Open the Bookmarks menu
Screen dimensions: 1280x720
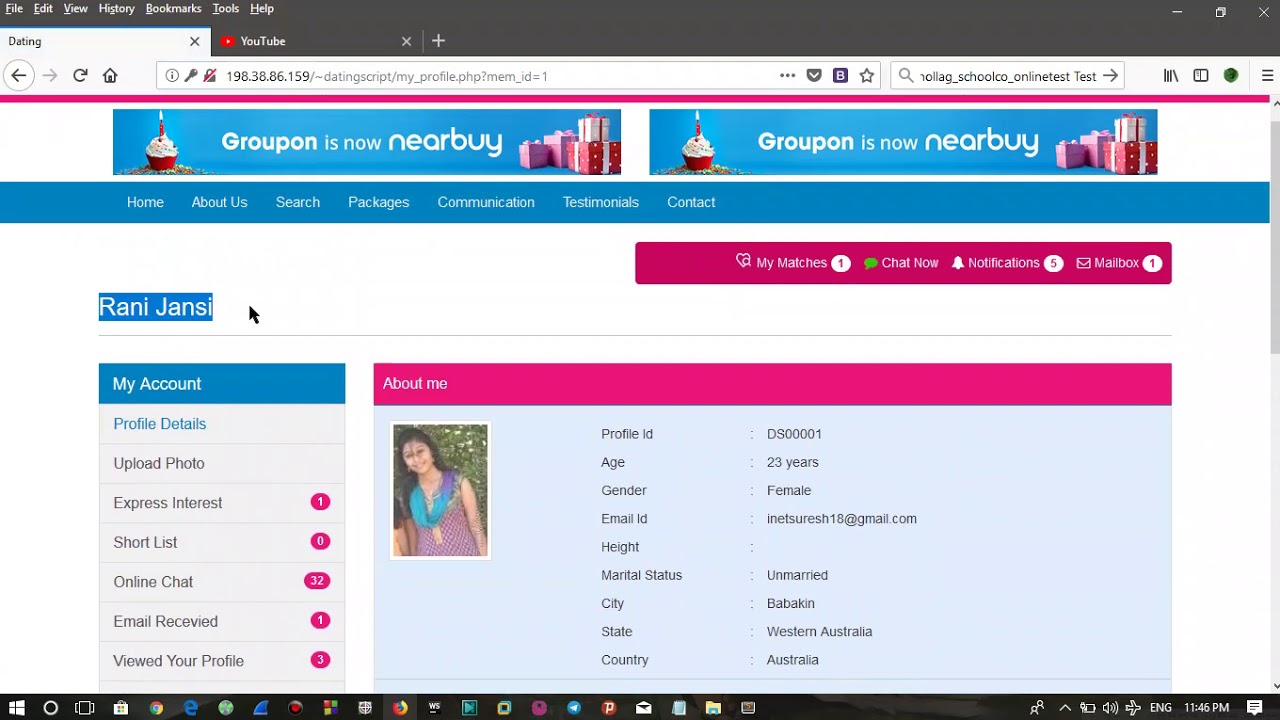[x=173, y=8]
